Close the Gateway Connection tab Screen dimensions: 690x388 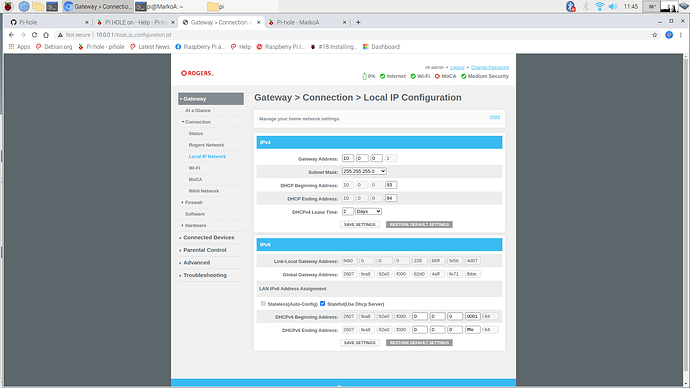(x=259, y=22)
